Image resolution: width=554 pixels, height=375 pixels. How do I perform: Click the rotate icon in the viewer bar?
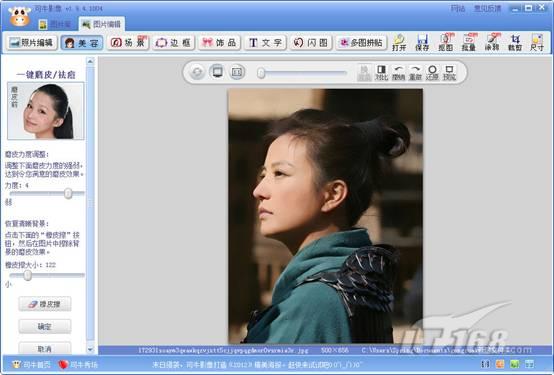tap(197, 72)
